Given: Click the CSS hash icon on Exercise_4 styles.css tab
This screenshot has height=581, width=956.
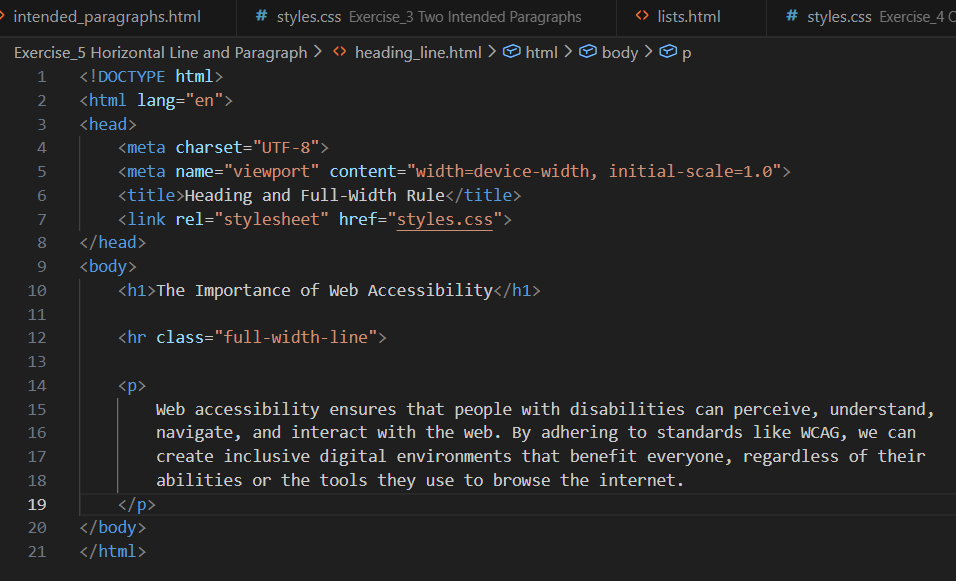Looking at the screenshot, I should tap(792, 17).
